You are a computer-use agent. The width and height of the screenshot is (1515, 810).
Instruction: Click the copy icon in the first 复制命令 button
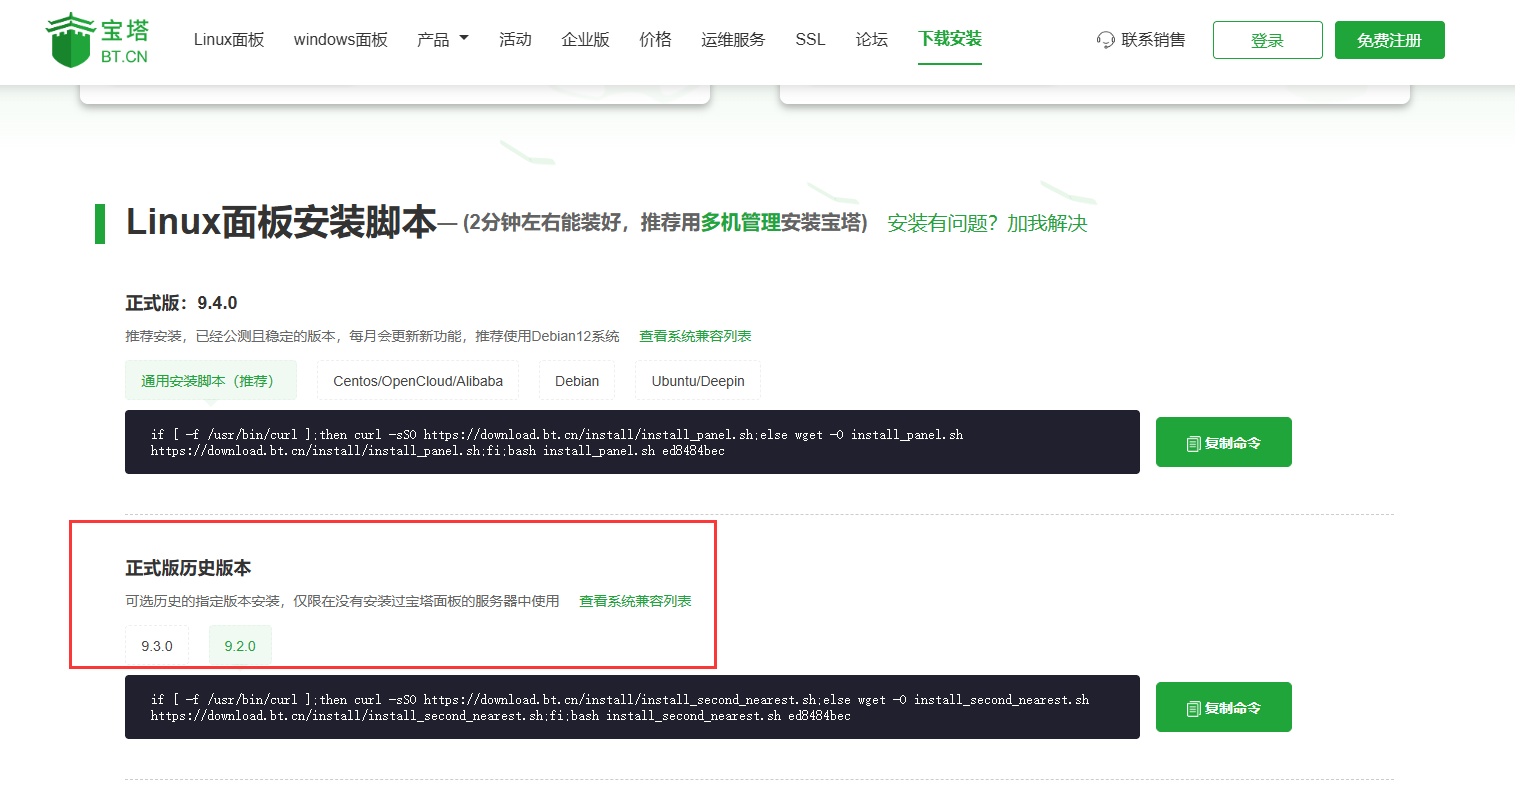point(1193,443)
